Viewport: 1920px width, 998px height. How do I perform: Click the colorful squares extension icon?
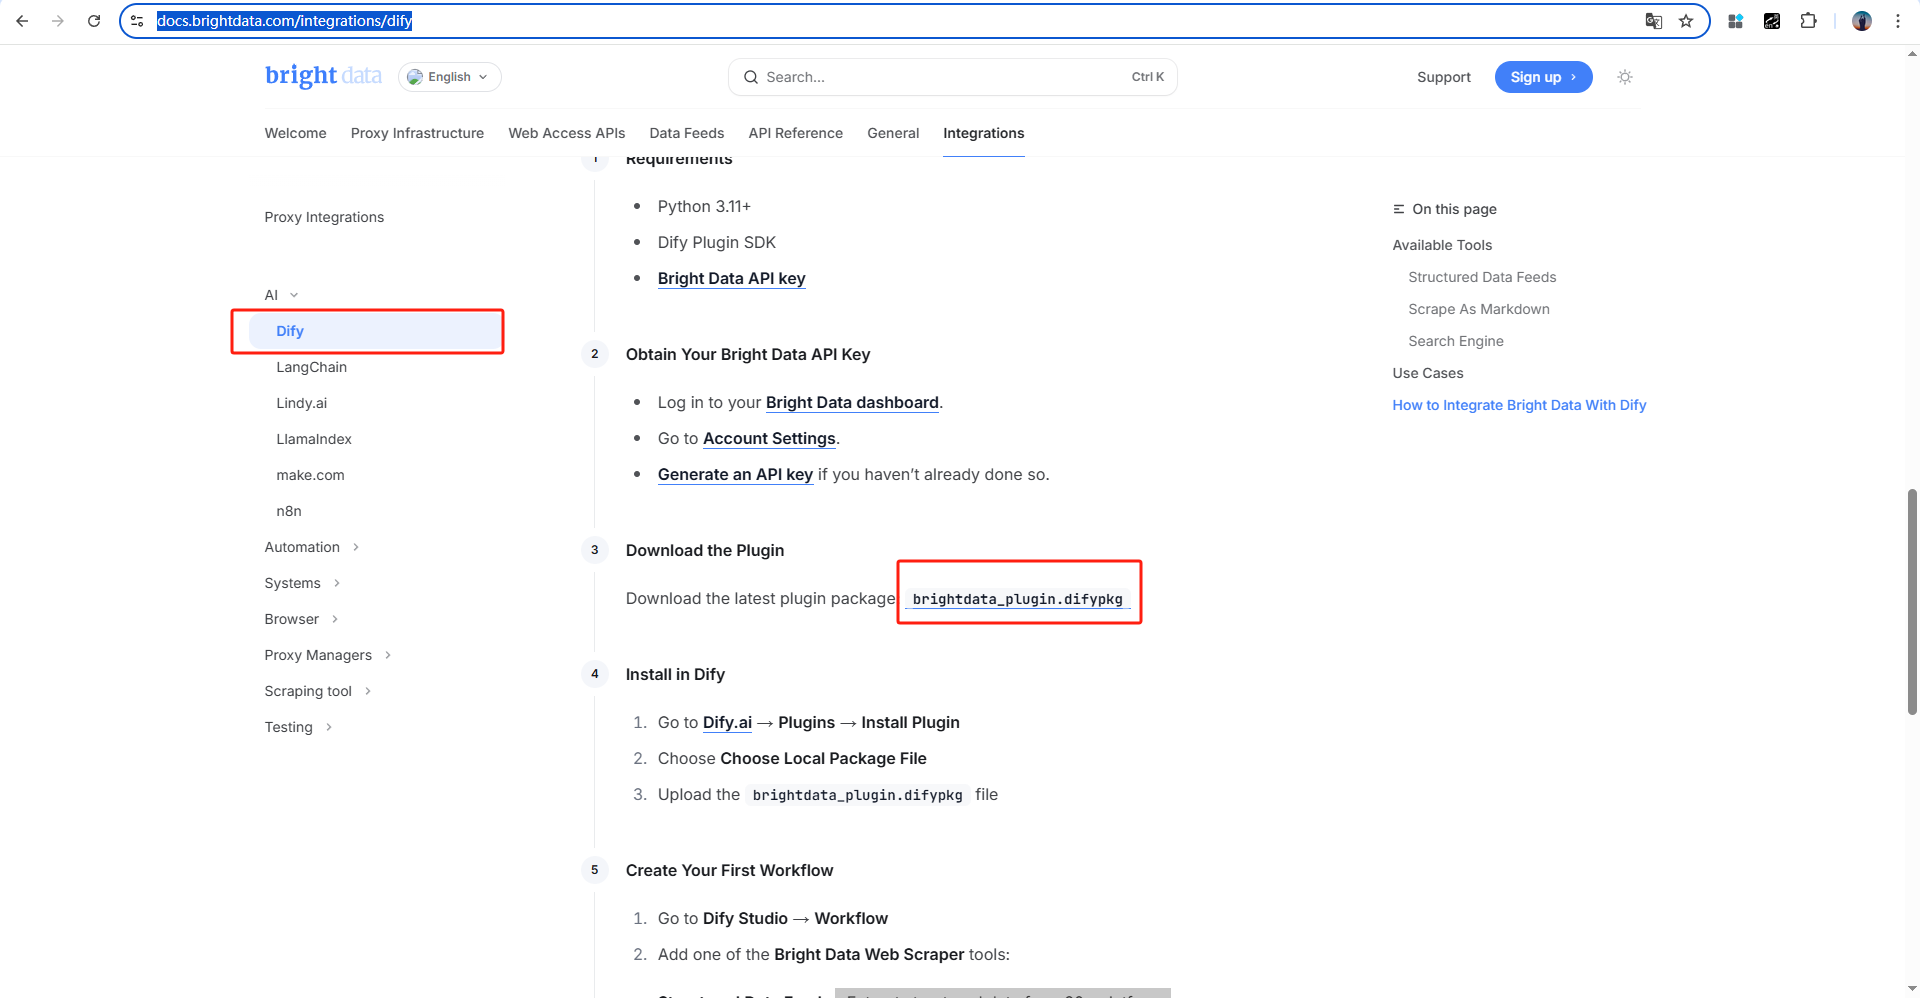coord(1736,21)
